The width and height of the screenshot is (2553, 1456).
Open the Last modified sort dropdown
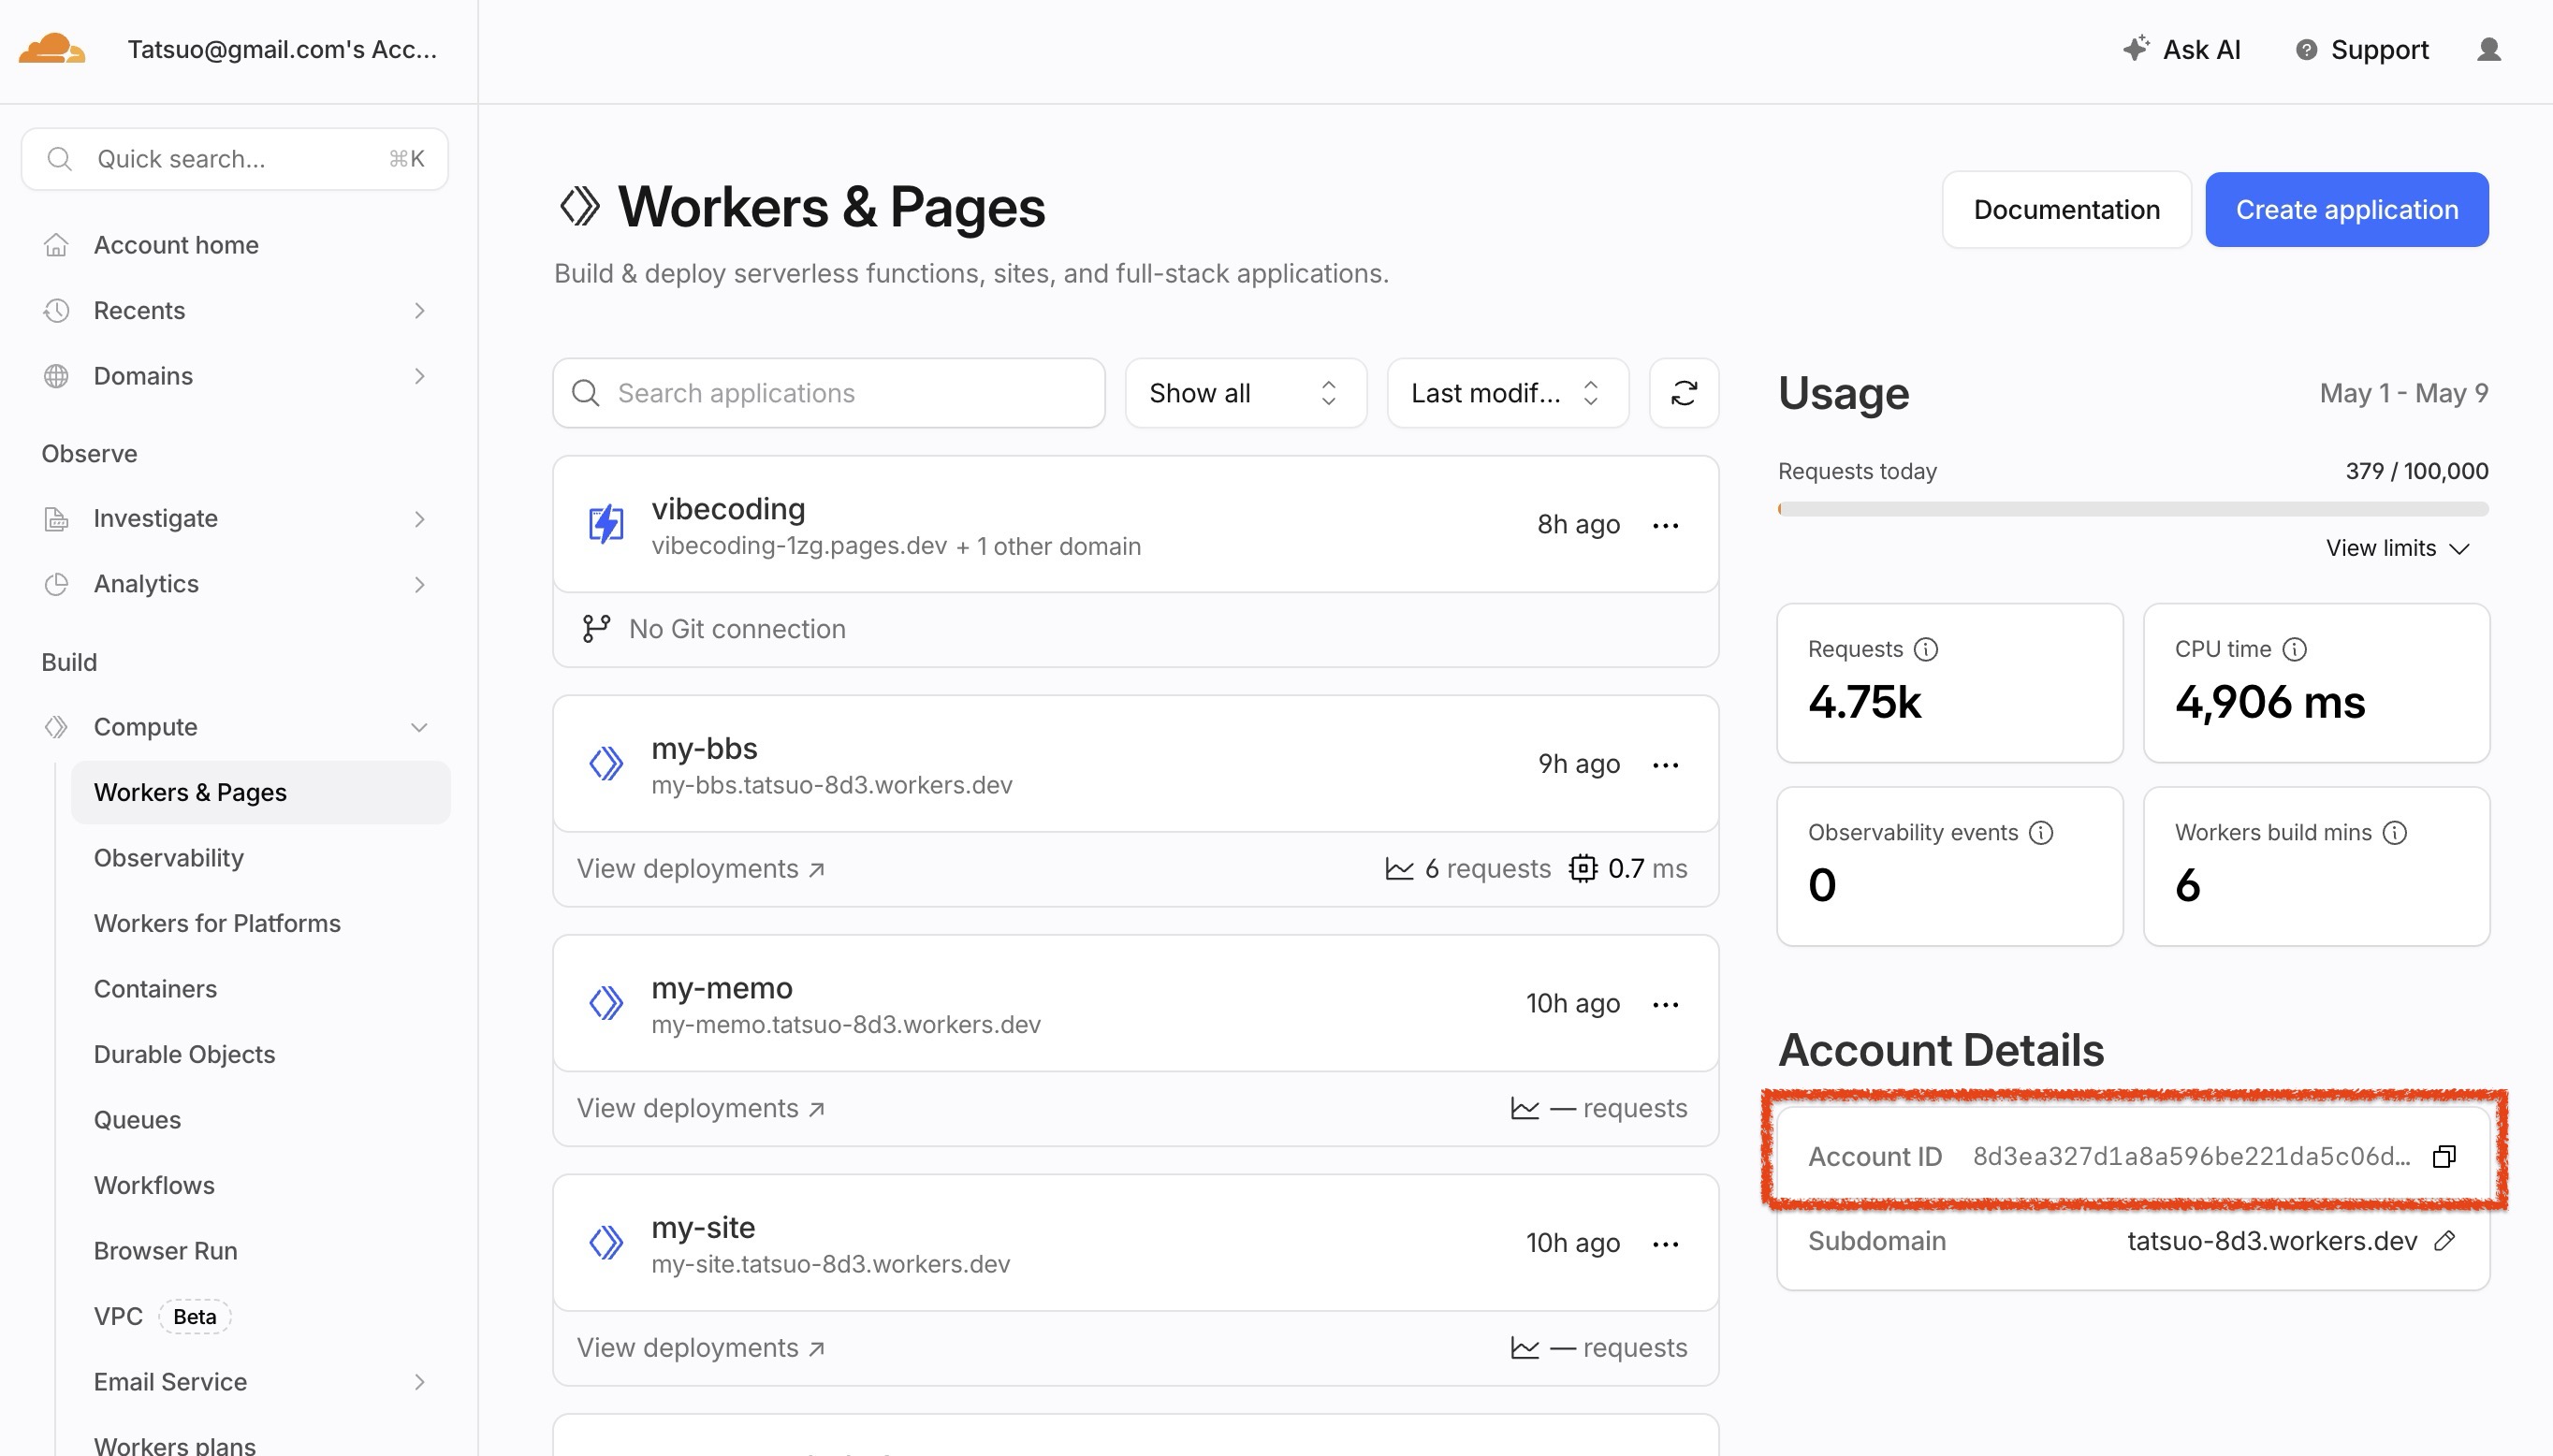pyautogui.click(x=1507, y=393)
